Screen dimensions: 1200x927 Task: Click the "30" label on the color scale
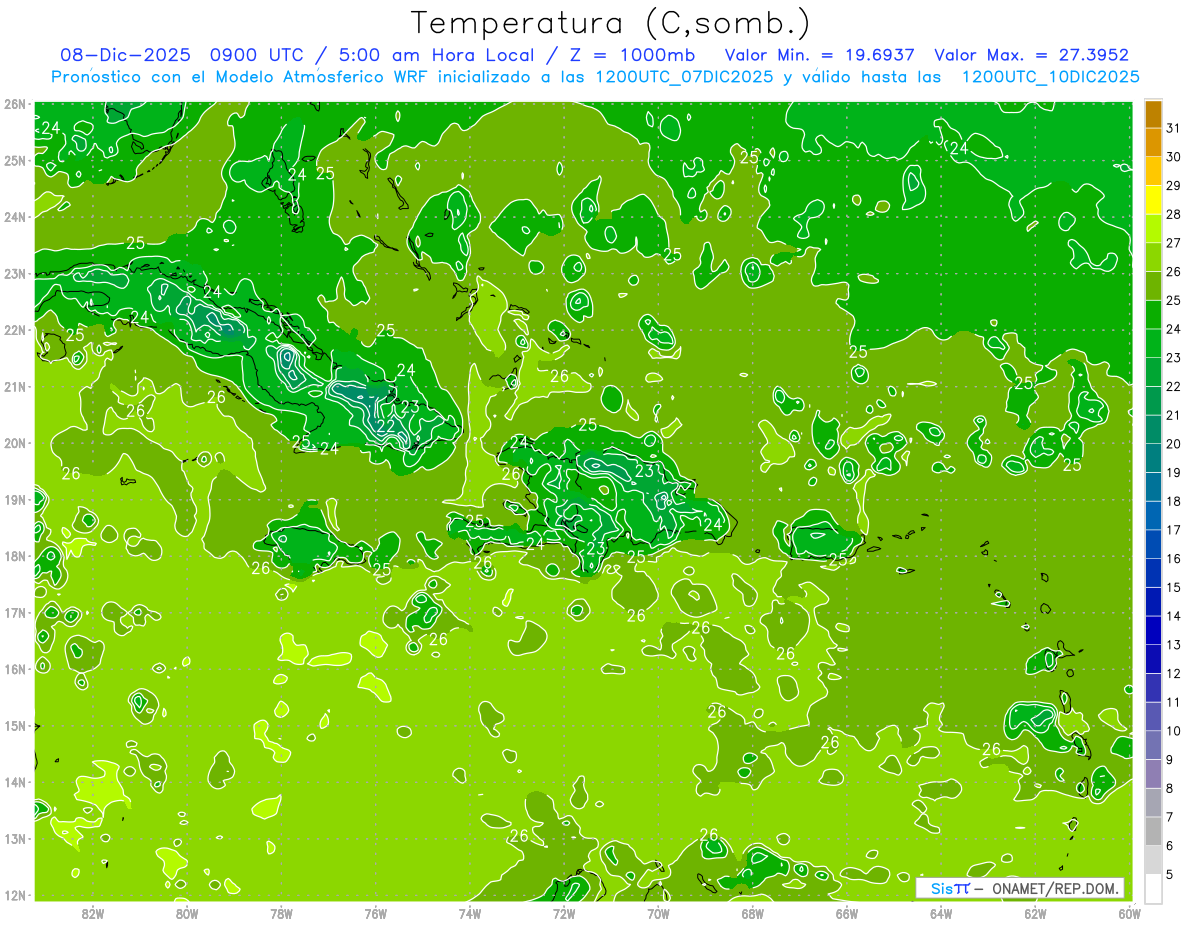click(1173, 157)
